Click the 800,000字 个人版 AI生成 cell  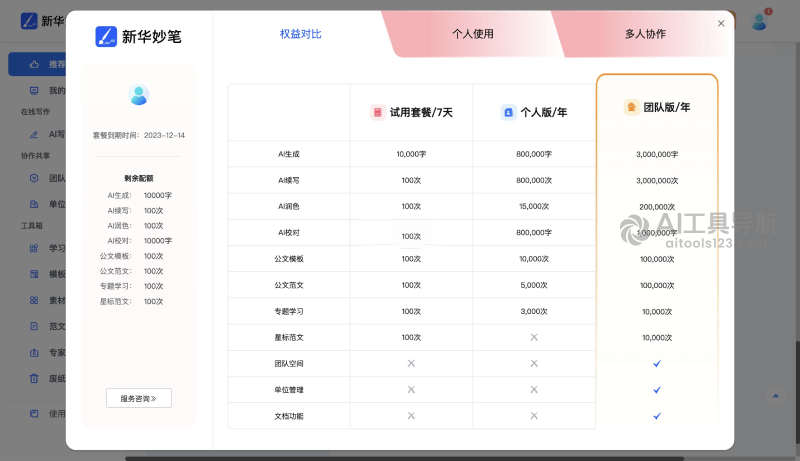(534, 154)
